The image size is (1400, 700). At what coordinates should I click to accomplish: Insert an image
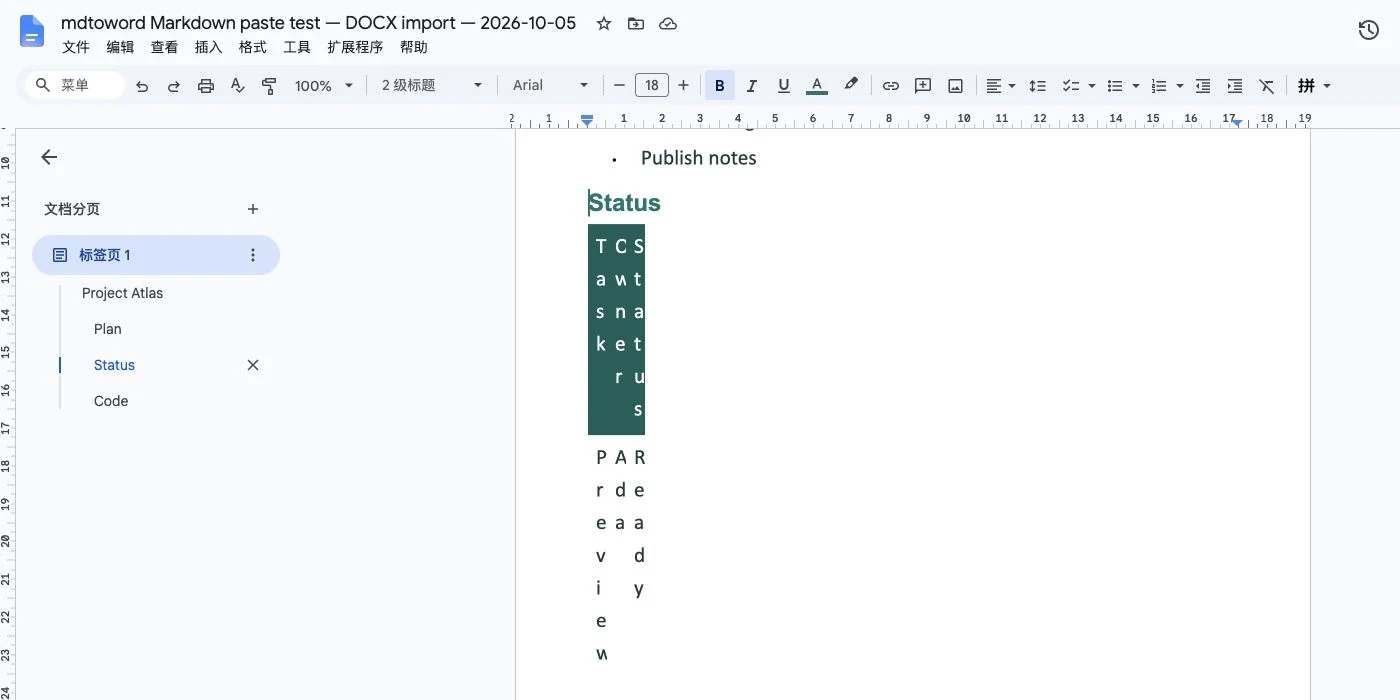(955, 86)
